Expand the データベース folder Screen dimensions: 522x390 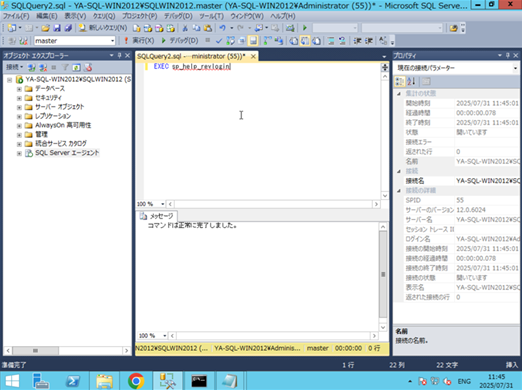tap(19, 89)
